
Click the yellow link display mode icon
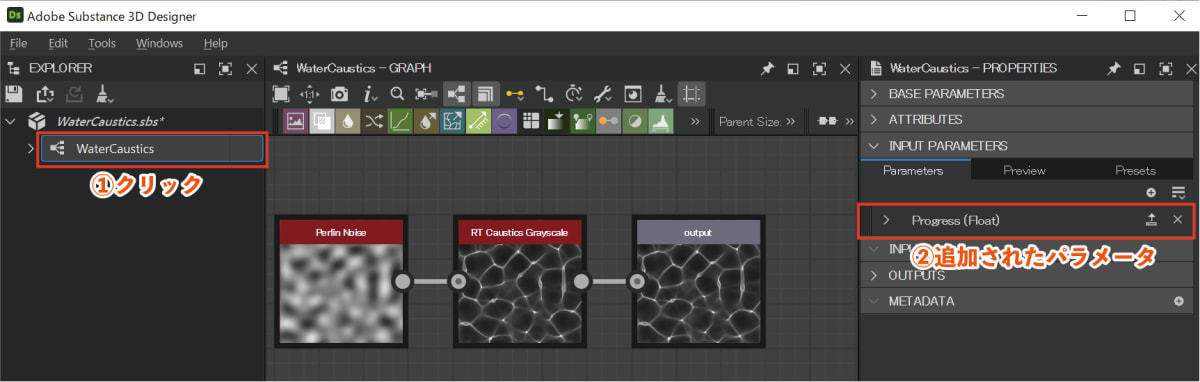click(x=515, y=94)
